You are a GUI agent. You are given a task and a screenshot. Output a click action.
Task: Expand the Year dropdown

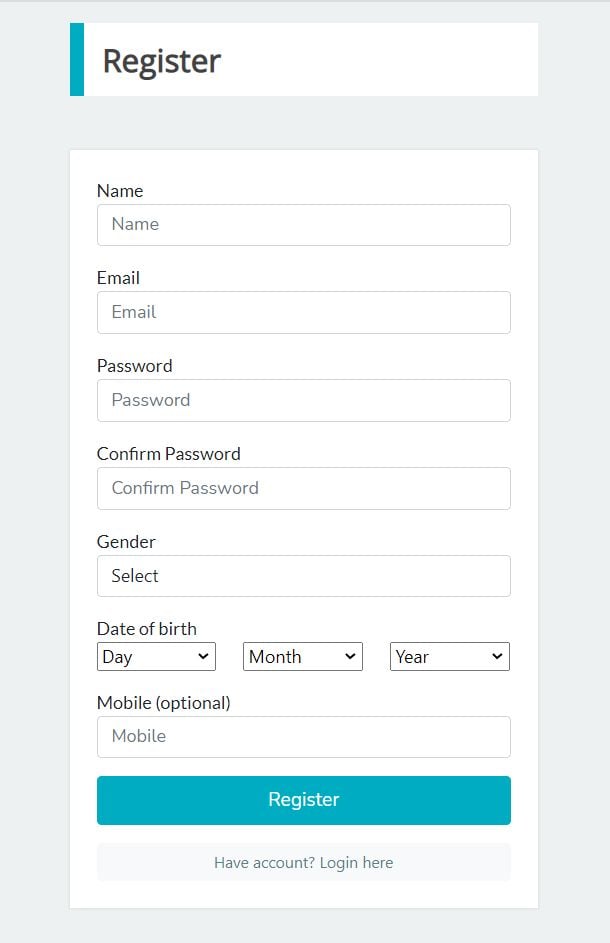(449, 657)
